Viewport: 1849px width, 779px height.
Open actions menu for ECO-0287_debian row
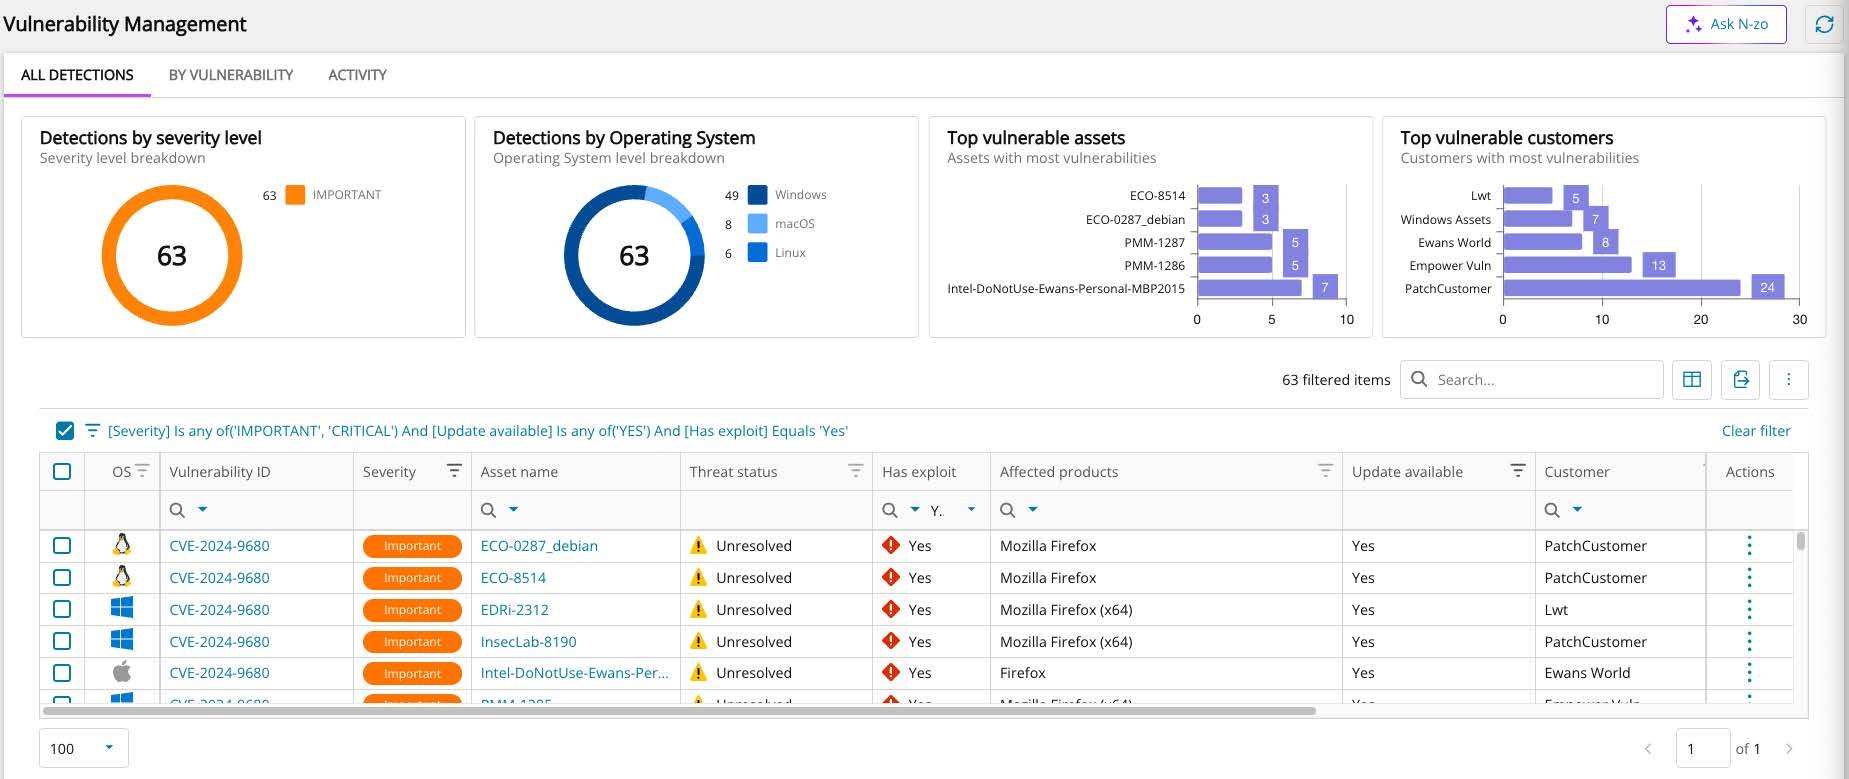[x=1749, y=546]
